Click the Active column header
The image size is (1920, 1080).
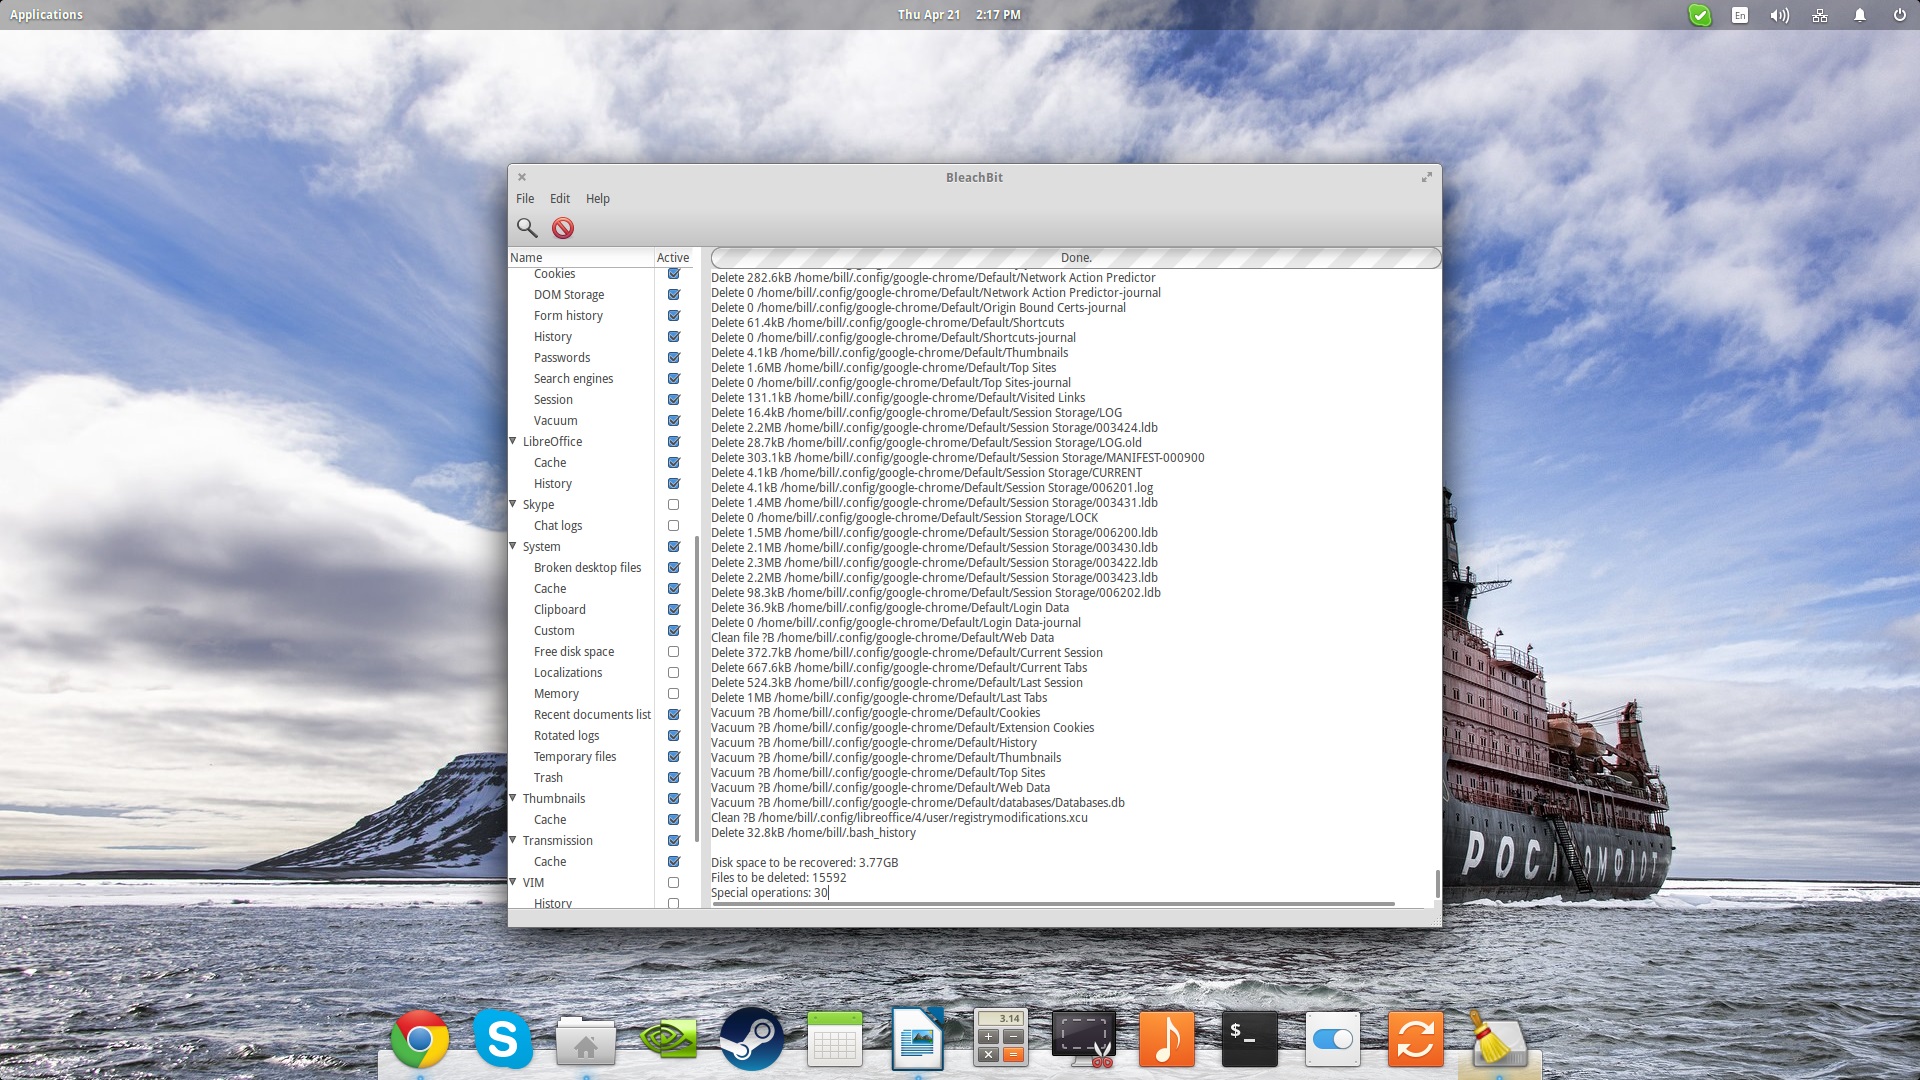tap(673, 258)
